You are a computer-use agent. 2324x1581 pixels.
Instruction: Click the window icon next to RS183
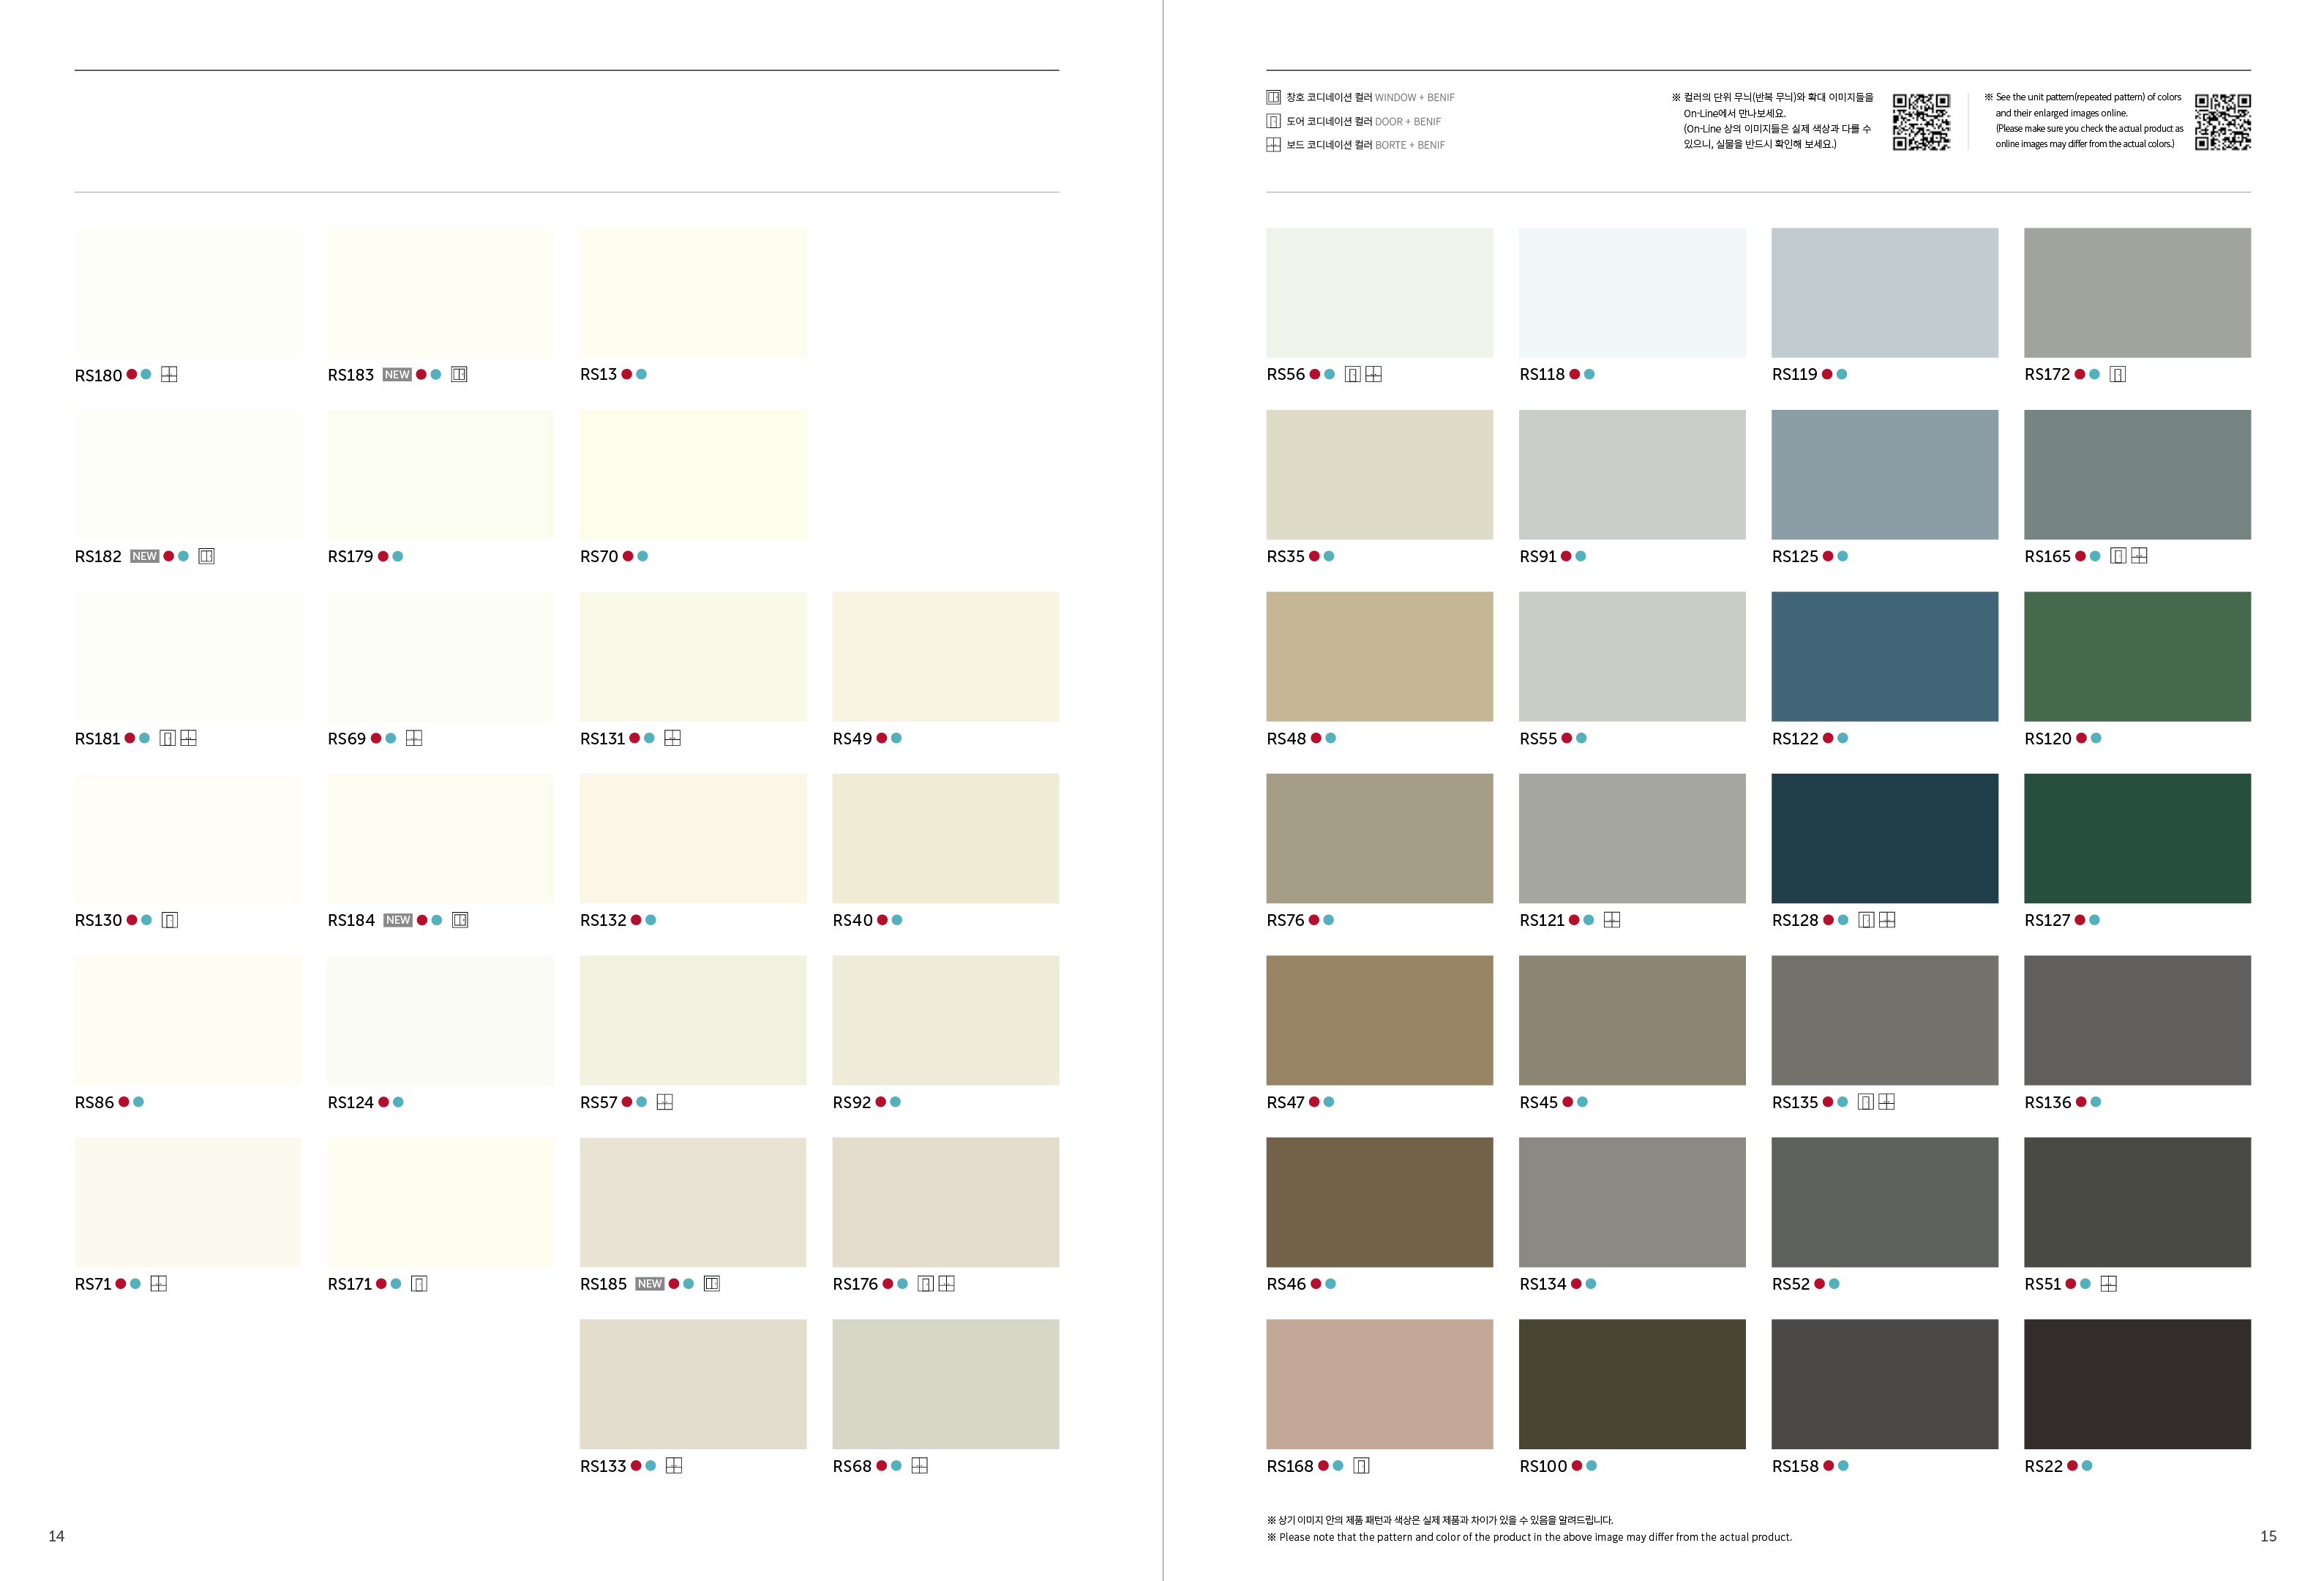point(459,374)
